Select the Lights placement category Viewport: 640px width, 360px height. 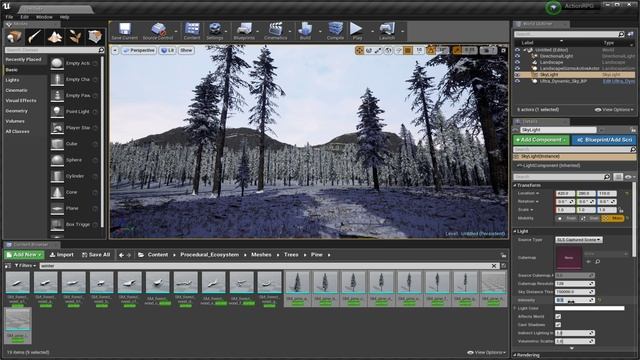pyautogui.click(x=12, y=80)
